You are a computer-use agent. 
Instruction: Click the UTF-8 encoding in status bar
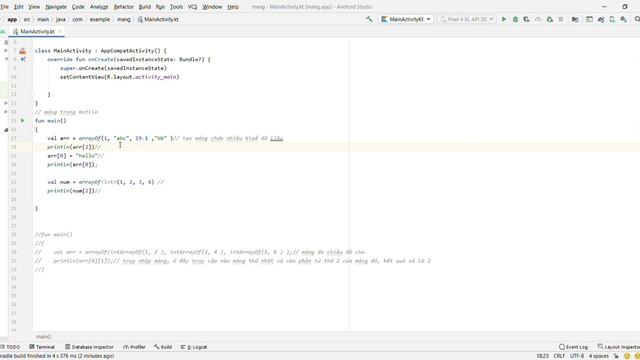point(577,356)
